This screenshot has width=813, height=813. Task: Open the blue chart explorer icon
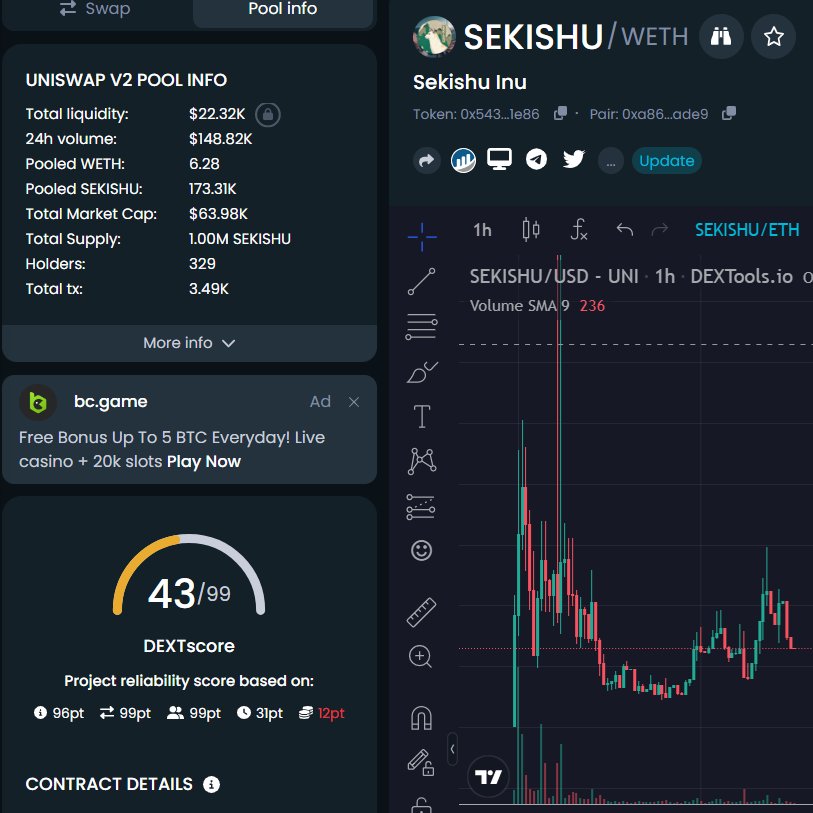tap(463, 160)
